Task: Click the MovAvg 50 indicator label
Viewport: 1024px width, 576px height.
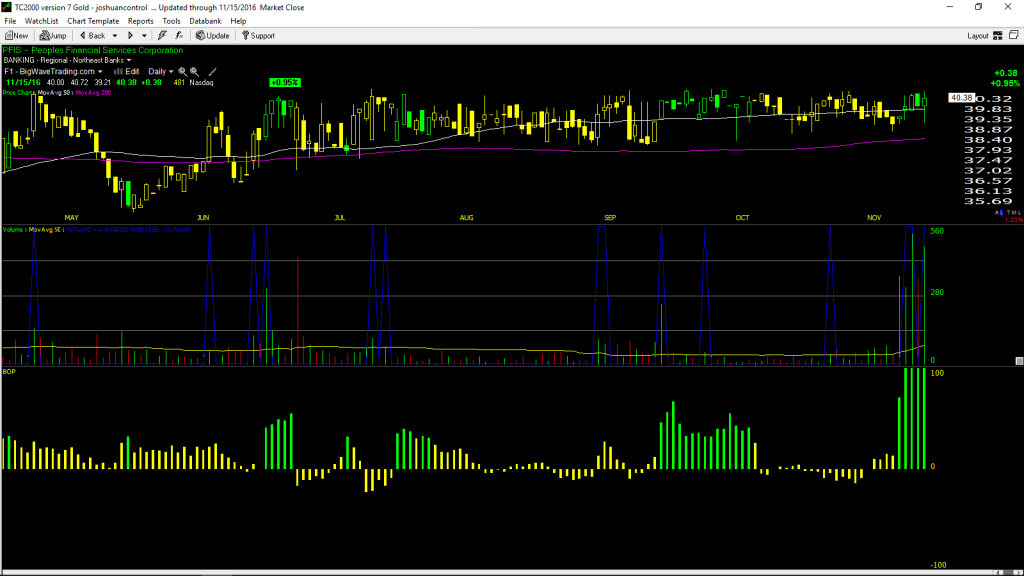Action: coord(54,93)
